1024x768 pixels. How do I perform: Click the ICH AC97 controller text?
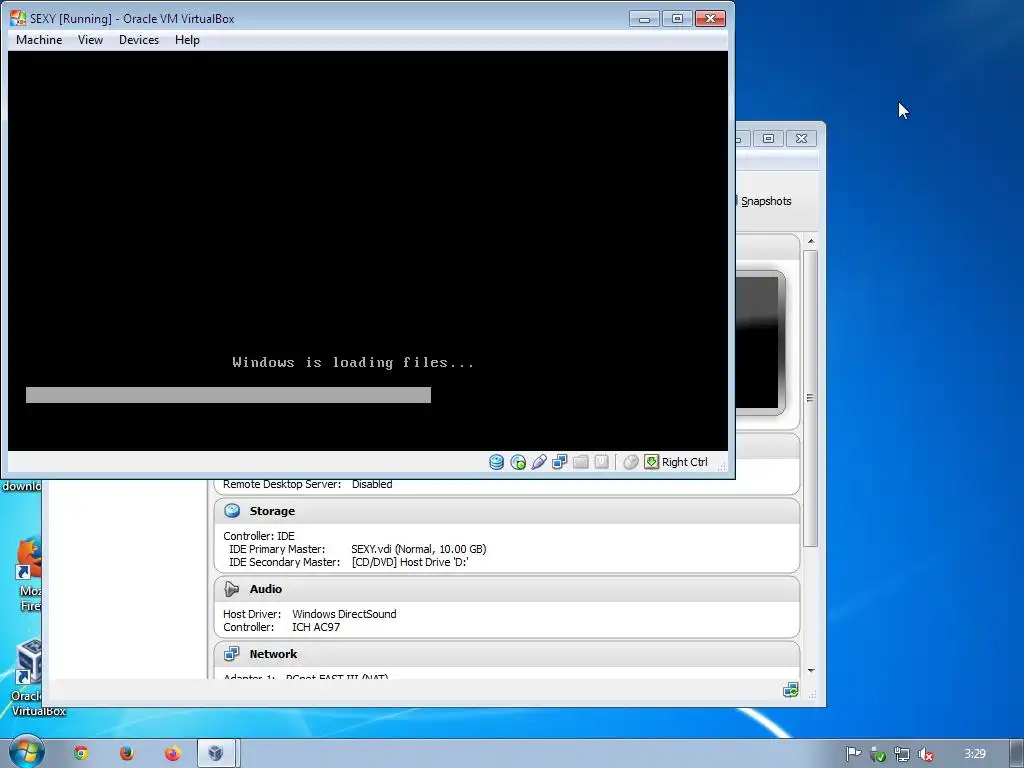pos(316,627)
